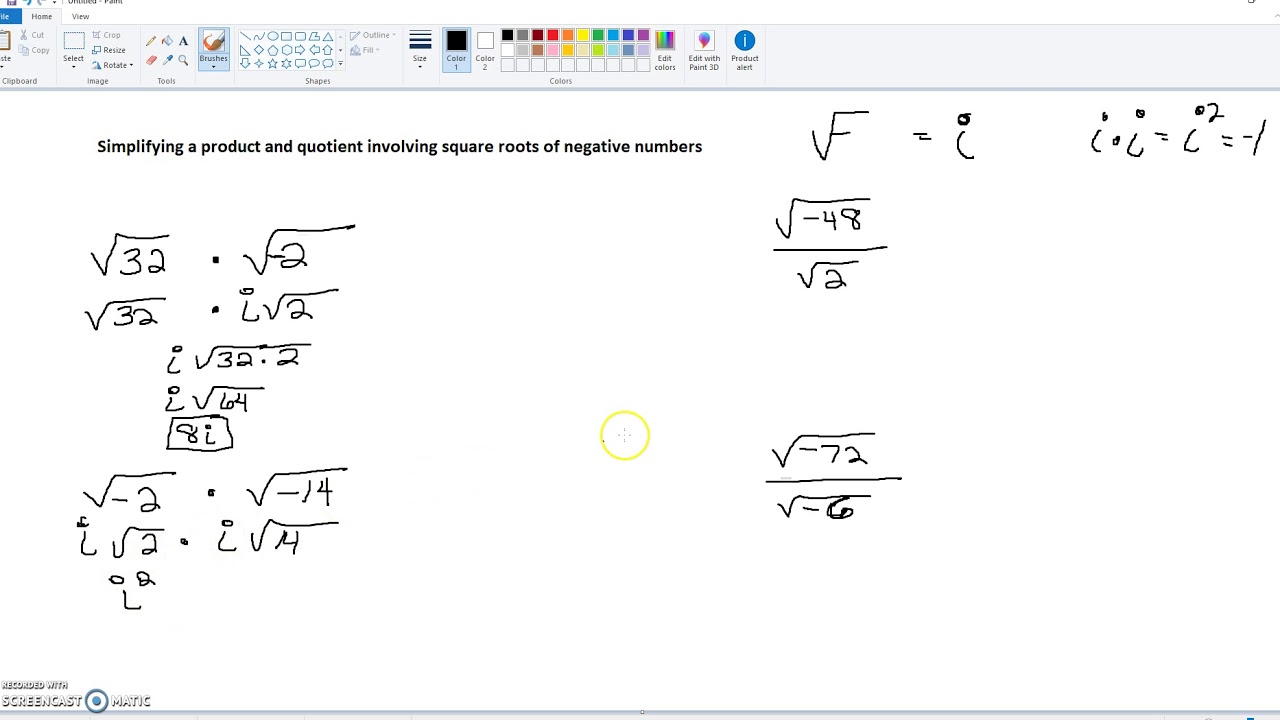Choose the Right triangle shape
This screenshot has width=1280, height=720.
(x=245, y=50)
